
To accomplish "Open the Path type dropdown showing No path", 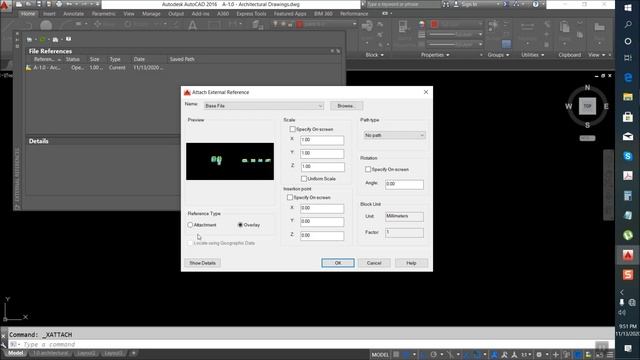I will coord(394,135).
